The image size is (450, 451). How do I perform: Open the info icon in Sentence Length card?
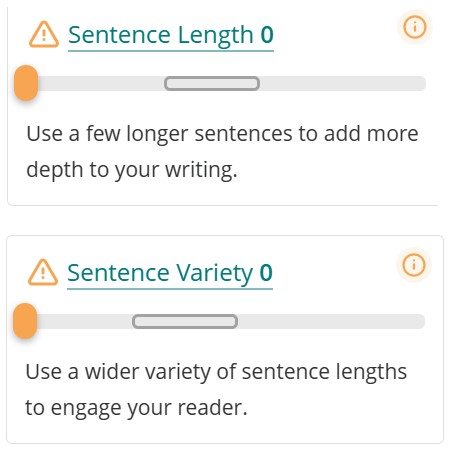click(x=415, y=27)
